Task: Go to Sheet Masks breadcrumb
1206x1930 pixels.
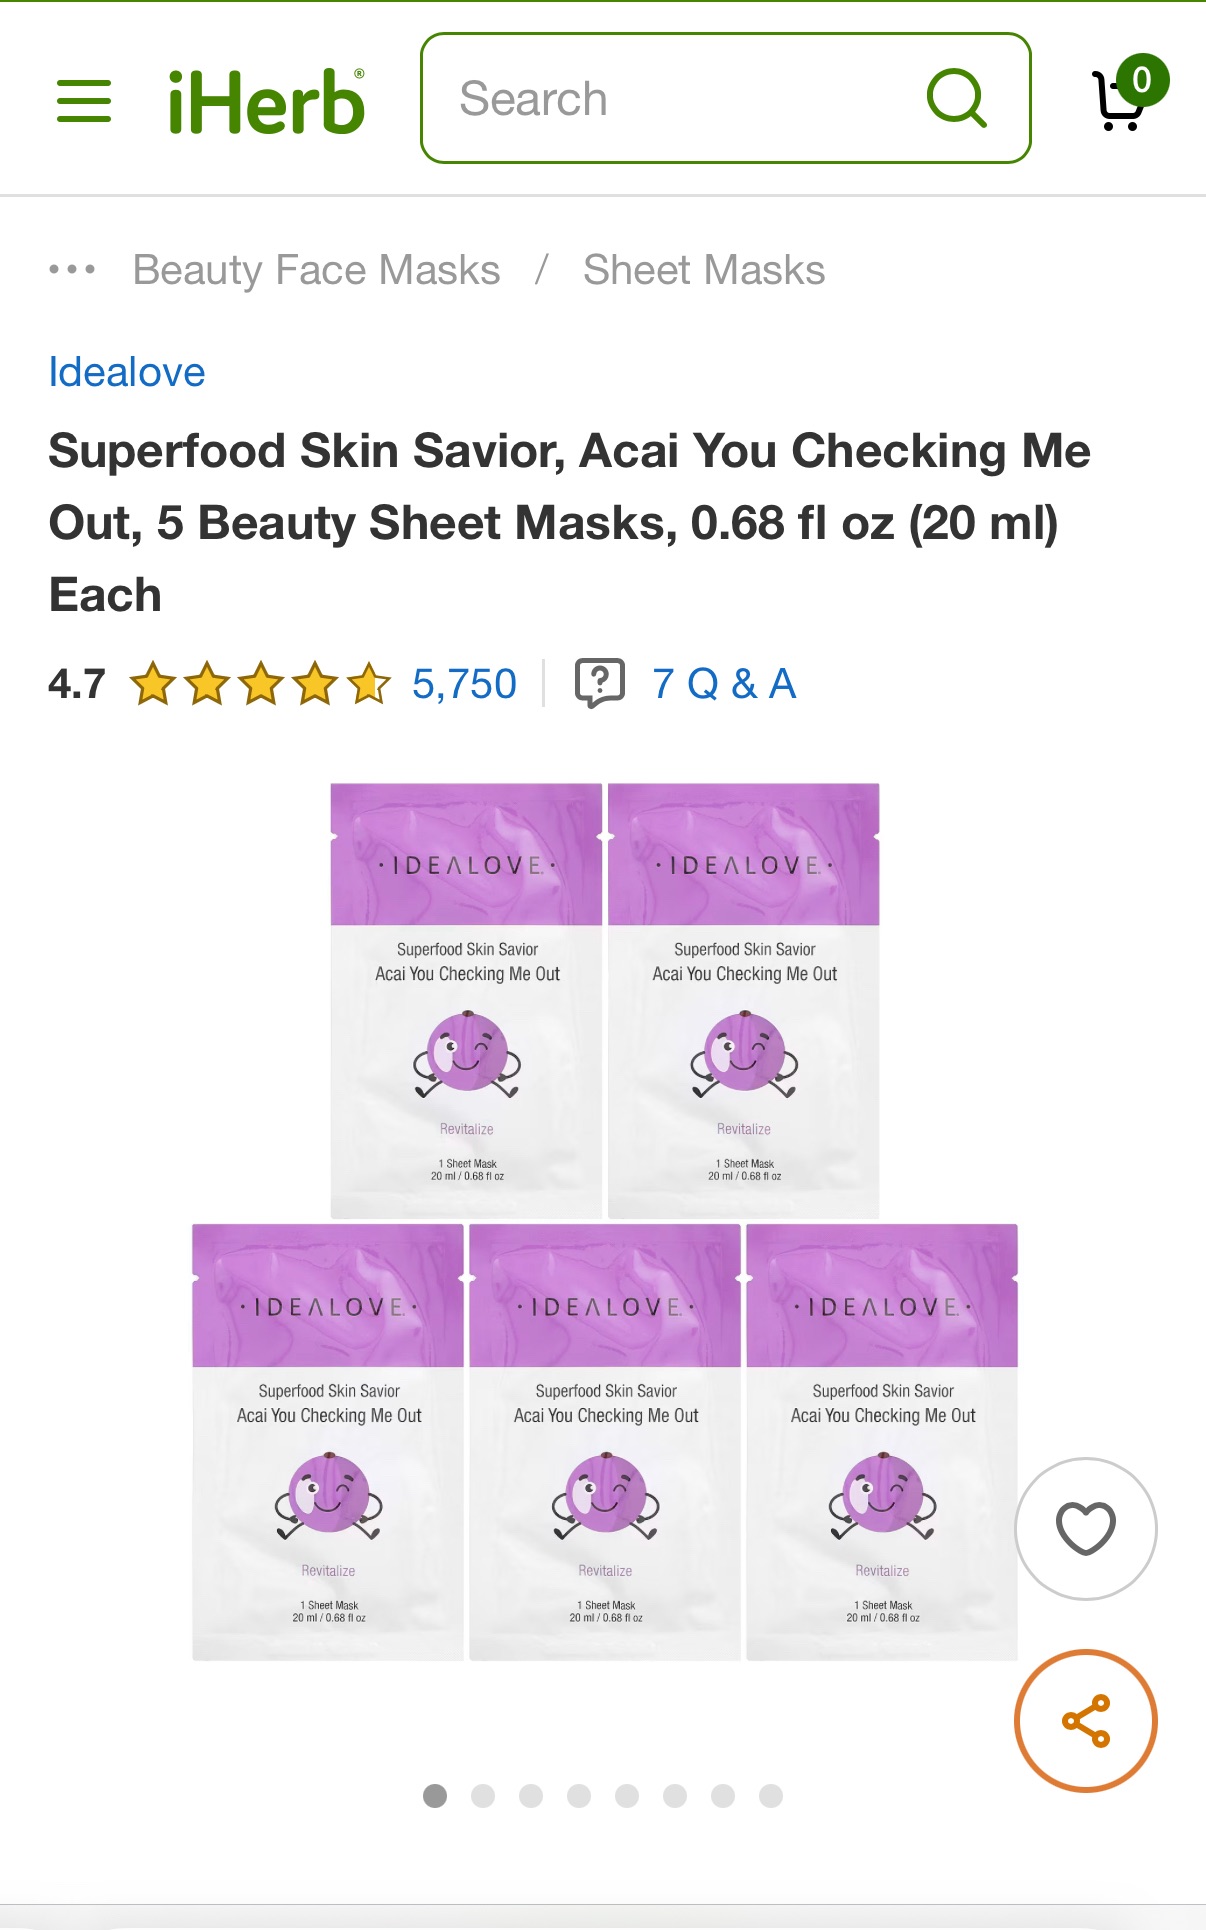Action: pos(704,270)
